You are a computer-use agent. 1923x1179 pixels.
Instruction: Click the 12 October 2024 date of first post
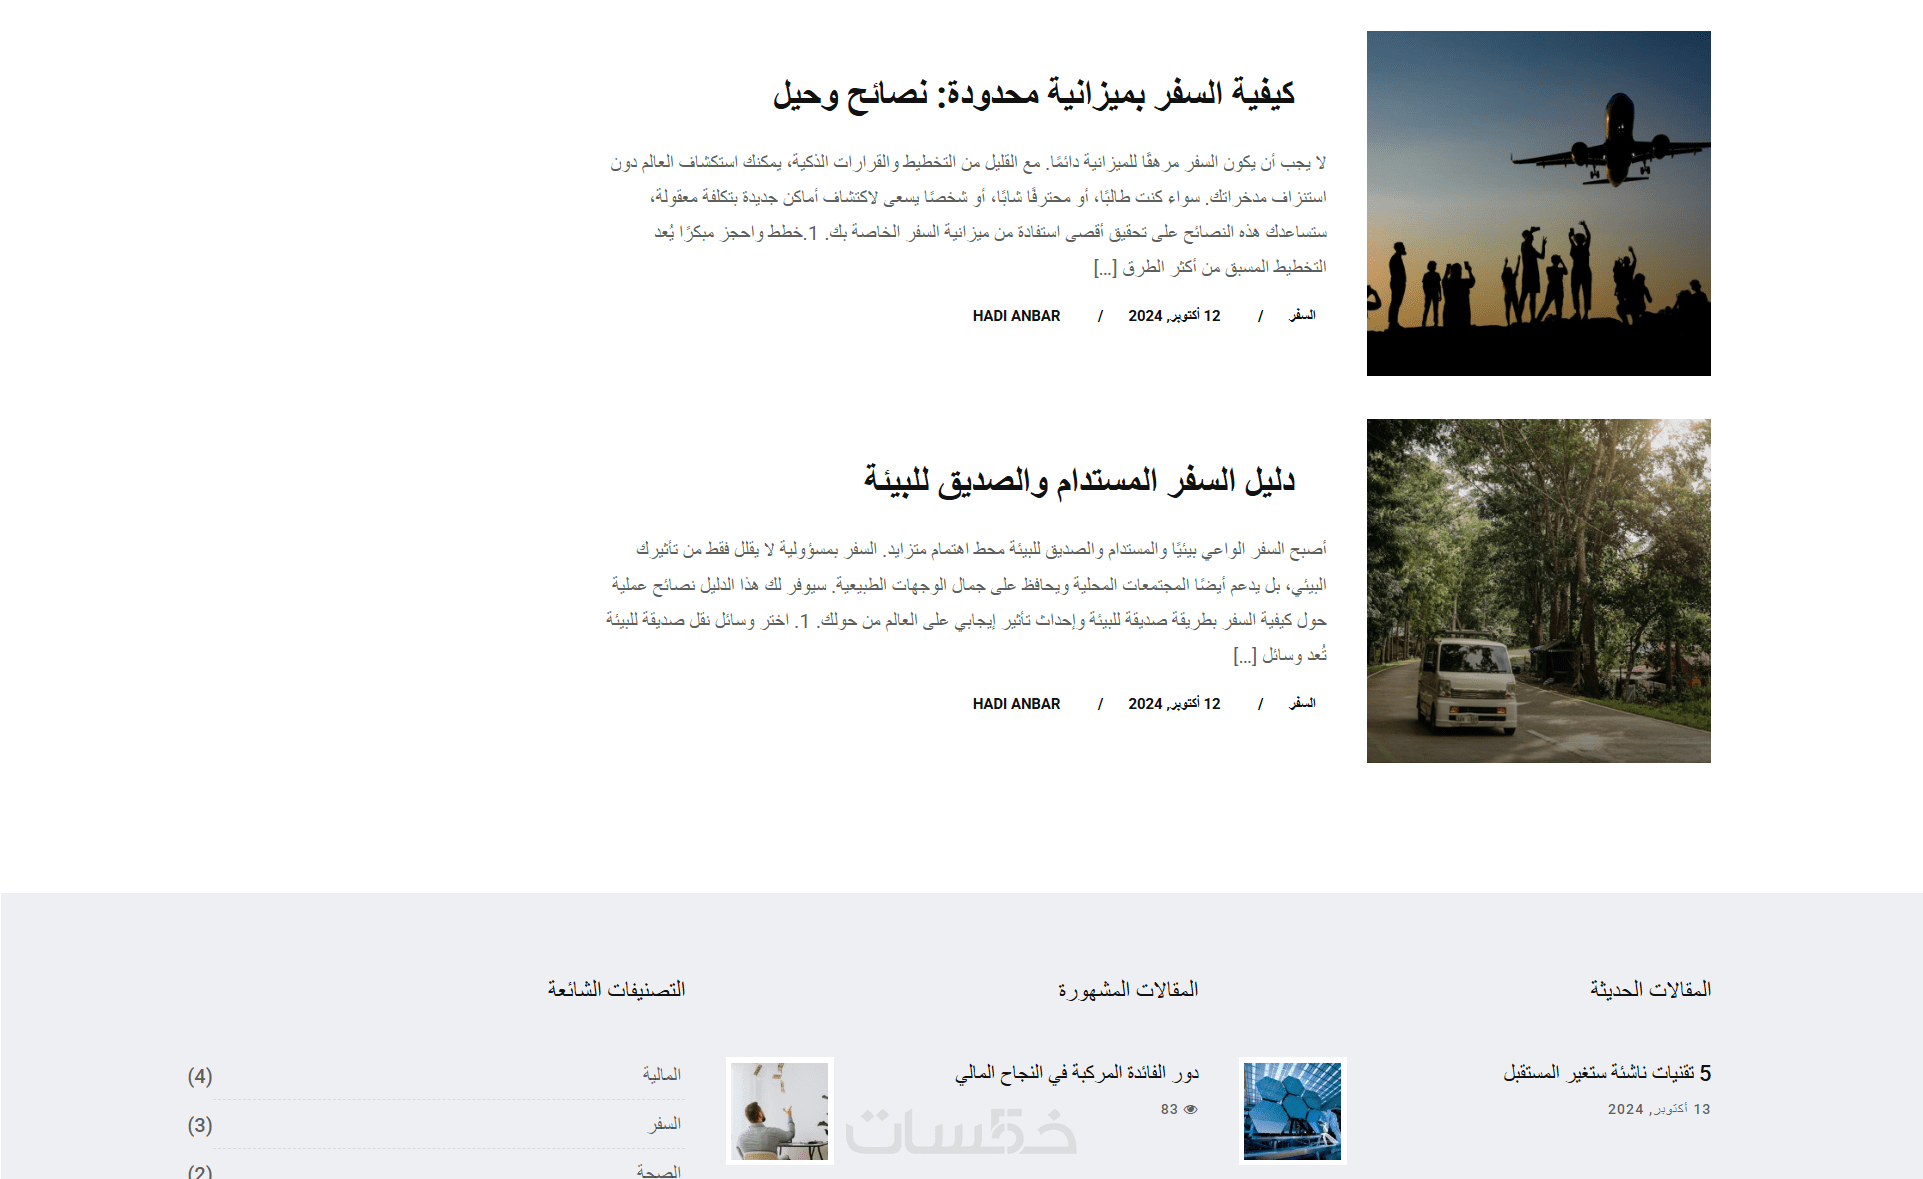1174,316
